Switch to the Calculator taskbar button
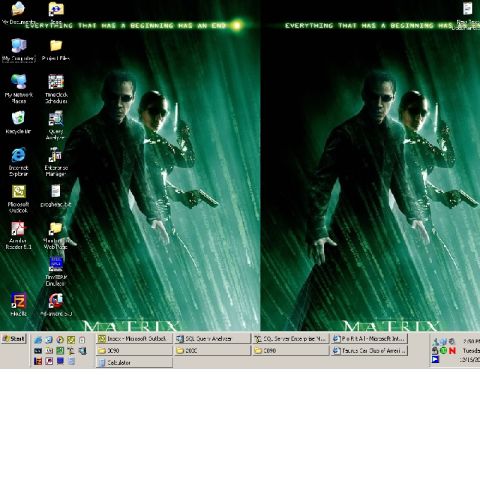Image resolution: width=480 pixels, height=480 pixels. tap(134, 363)
